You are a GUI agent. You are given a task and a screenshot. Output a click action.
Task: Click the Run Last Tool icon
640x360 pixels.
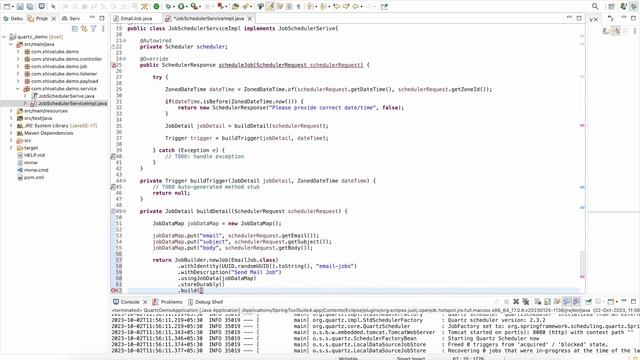[194, 7]
